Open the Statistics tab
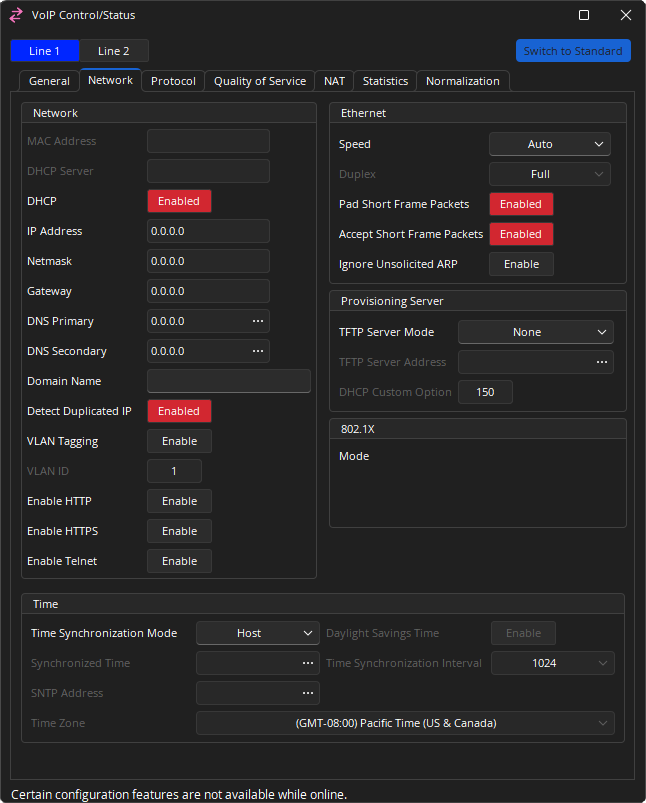Screen dimensions: 646x803 pos(385,81)
